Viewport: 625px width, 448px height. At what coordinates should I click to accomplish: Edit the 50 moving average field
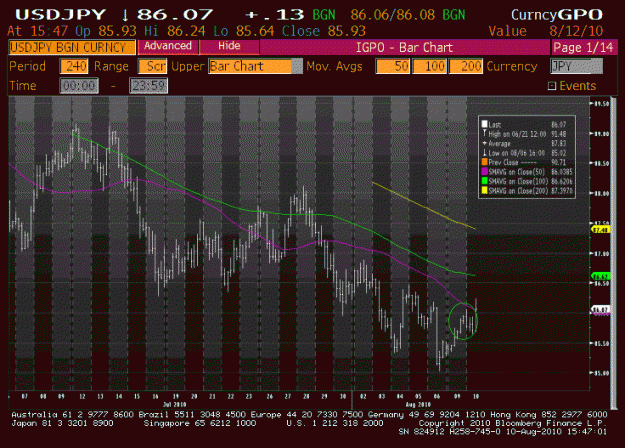tap(393, 66)
